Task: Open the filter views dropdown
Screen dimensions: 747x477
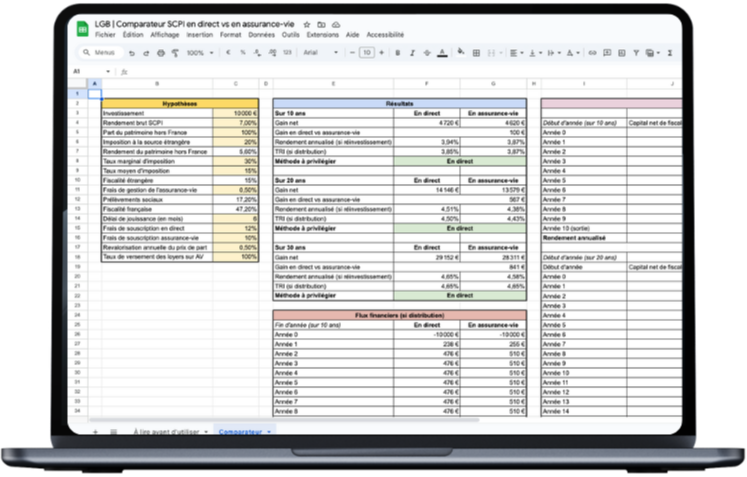Action: coord(652,53)
